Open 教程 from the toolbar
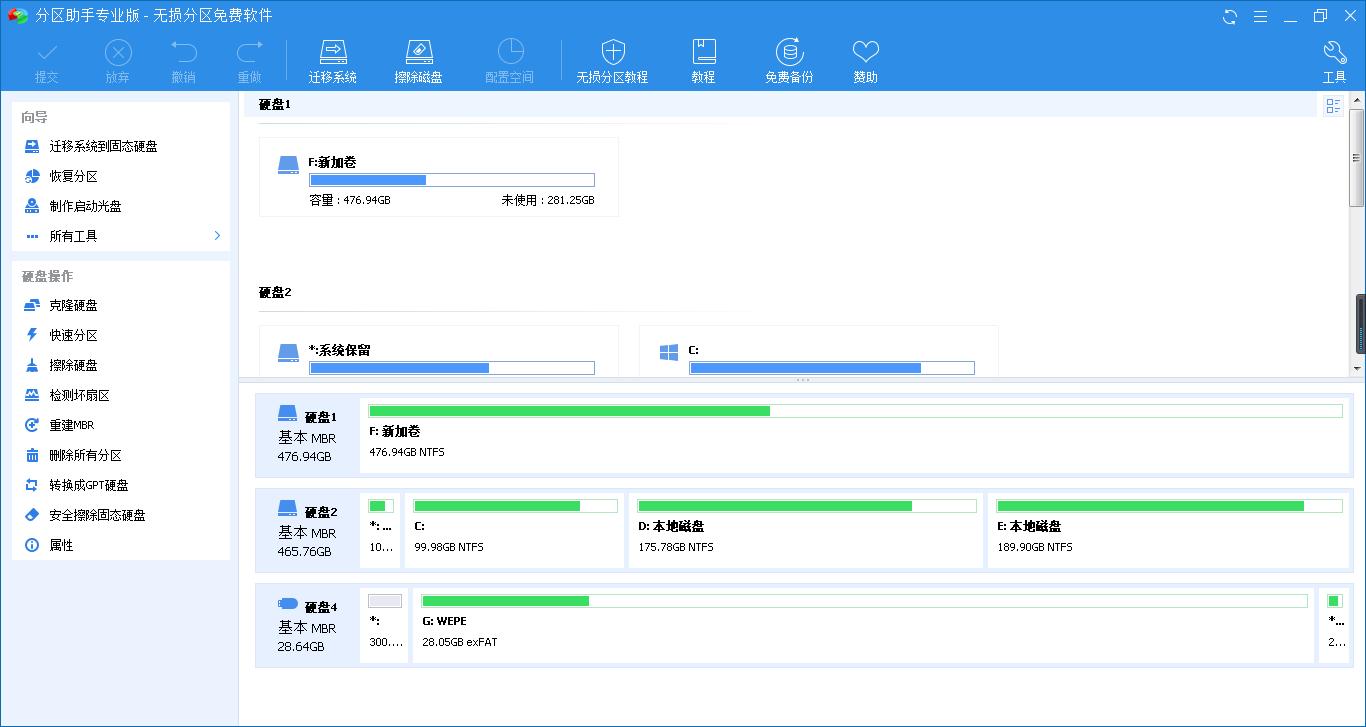This screenshot has width=1366, height=727. point(703,58)
